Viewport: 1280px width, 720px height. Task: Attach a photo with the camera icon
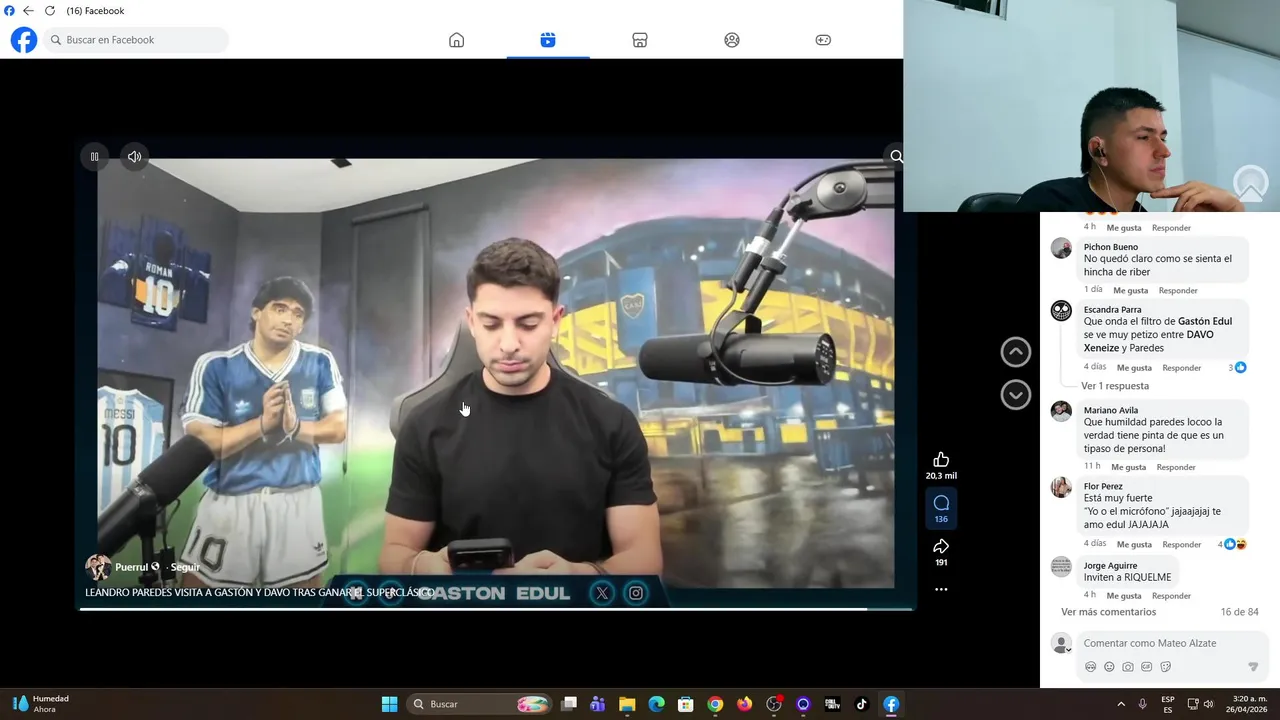1128,667
